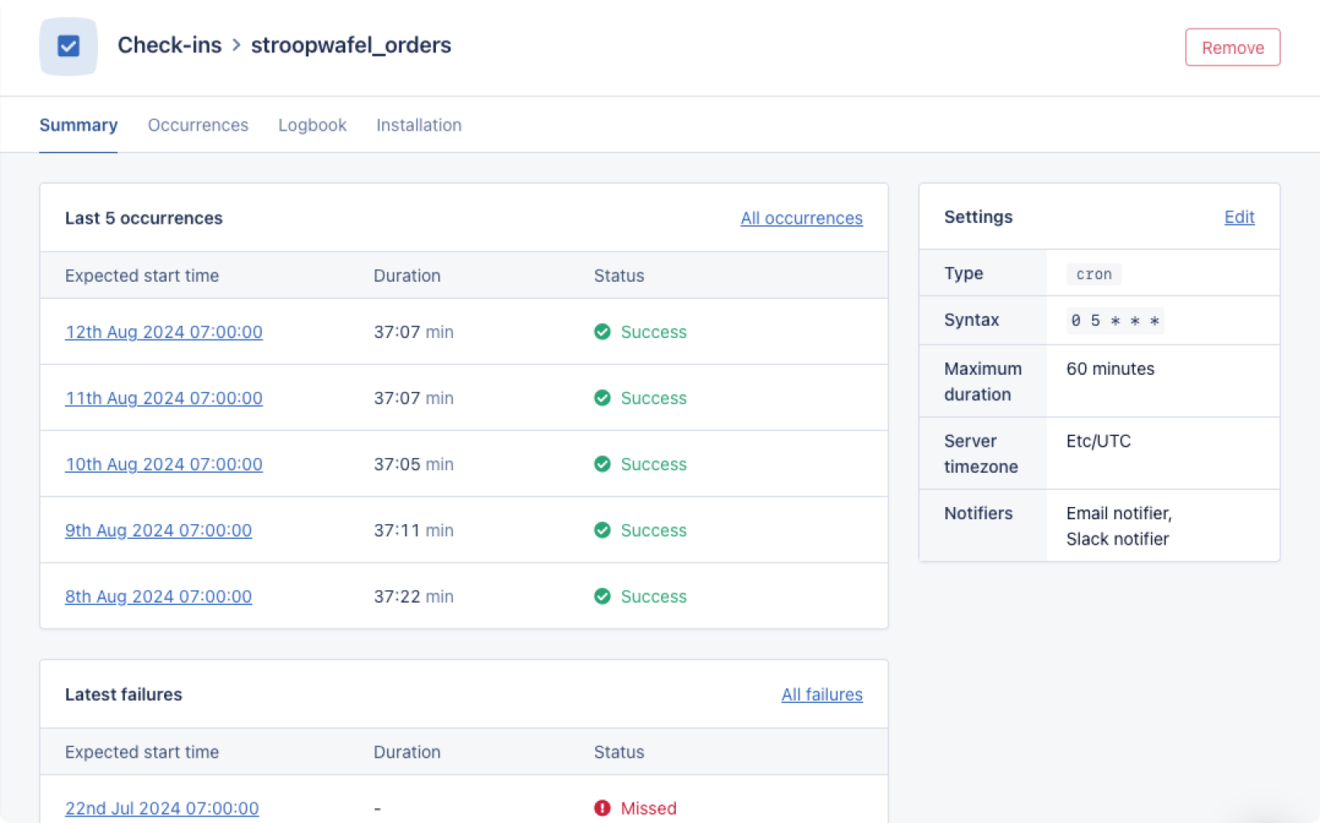Click Success status text in 12th Aug row
The height and width of the screenshot is (823, 1320).
(653, 332)
